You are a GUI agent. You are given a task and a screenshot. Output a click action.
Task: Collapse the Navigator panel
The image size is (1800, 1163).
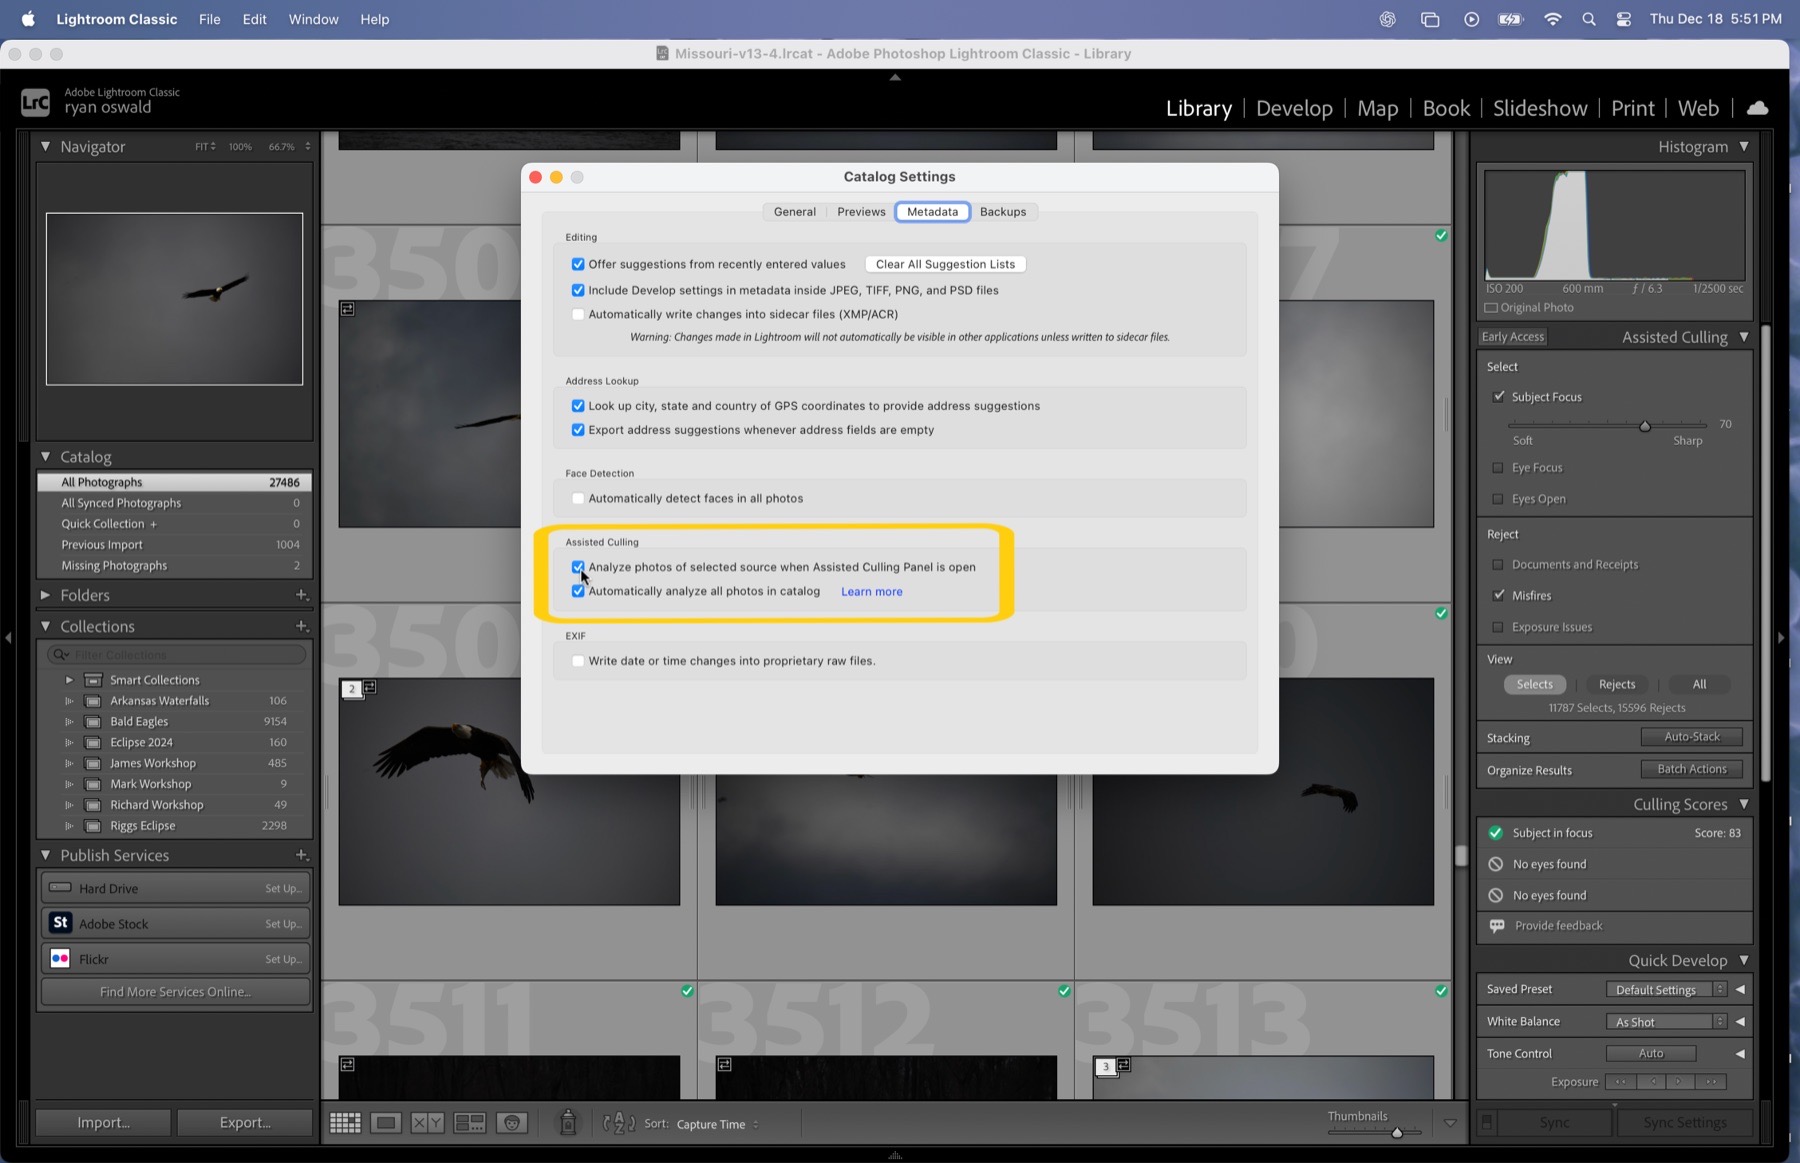pyautogui.click(x=45, y=146)
